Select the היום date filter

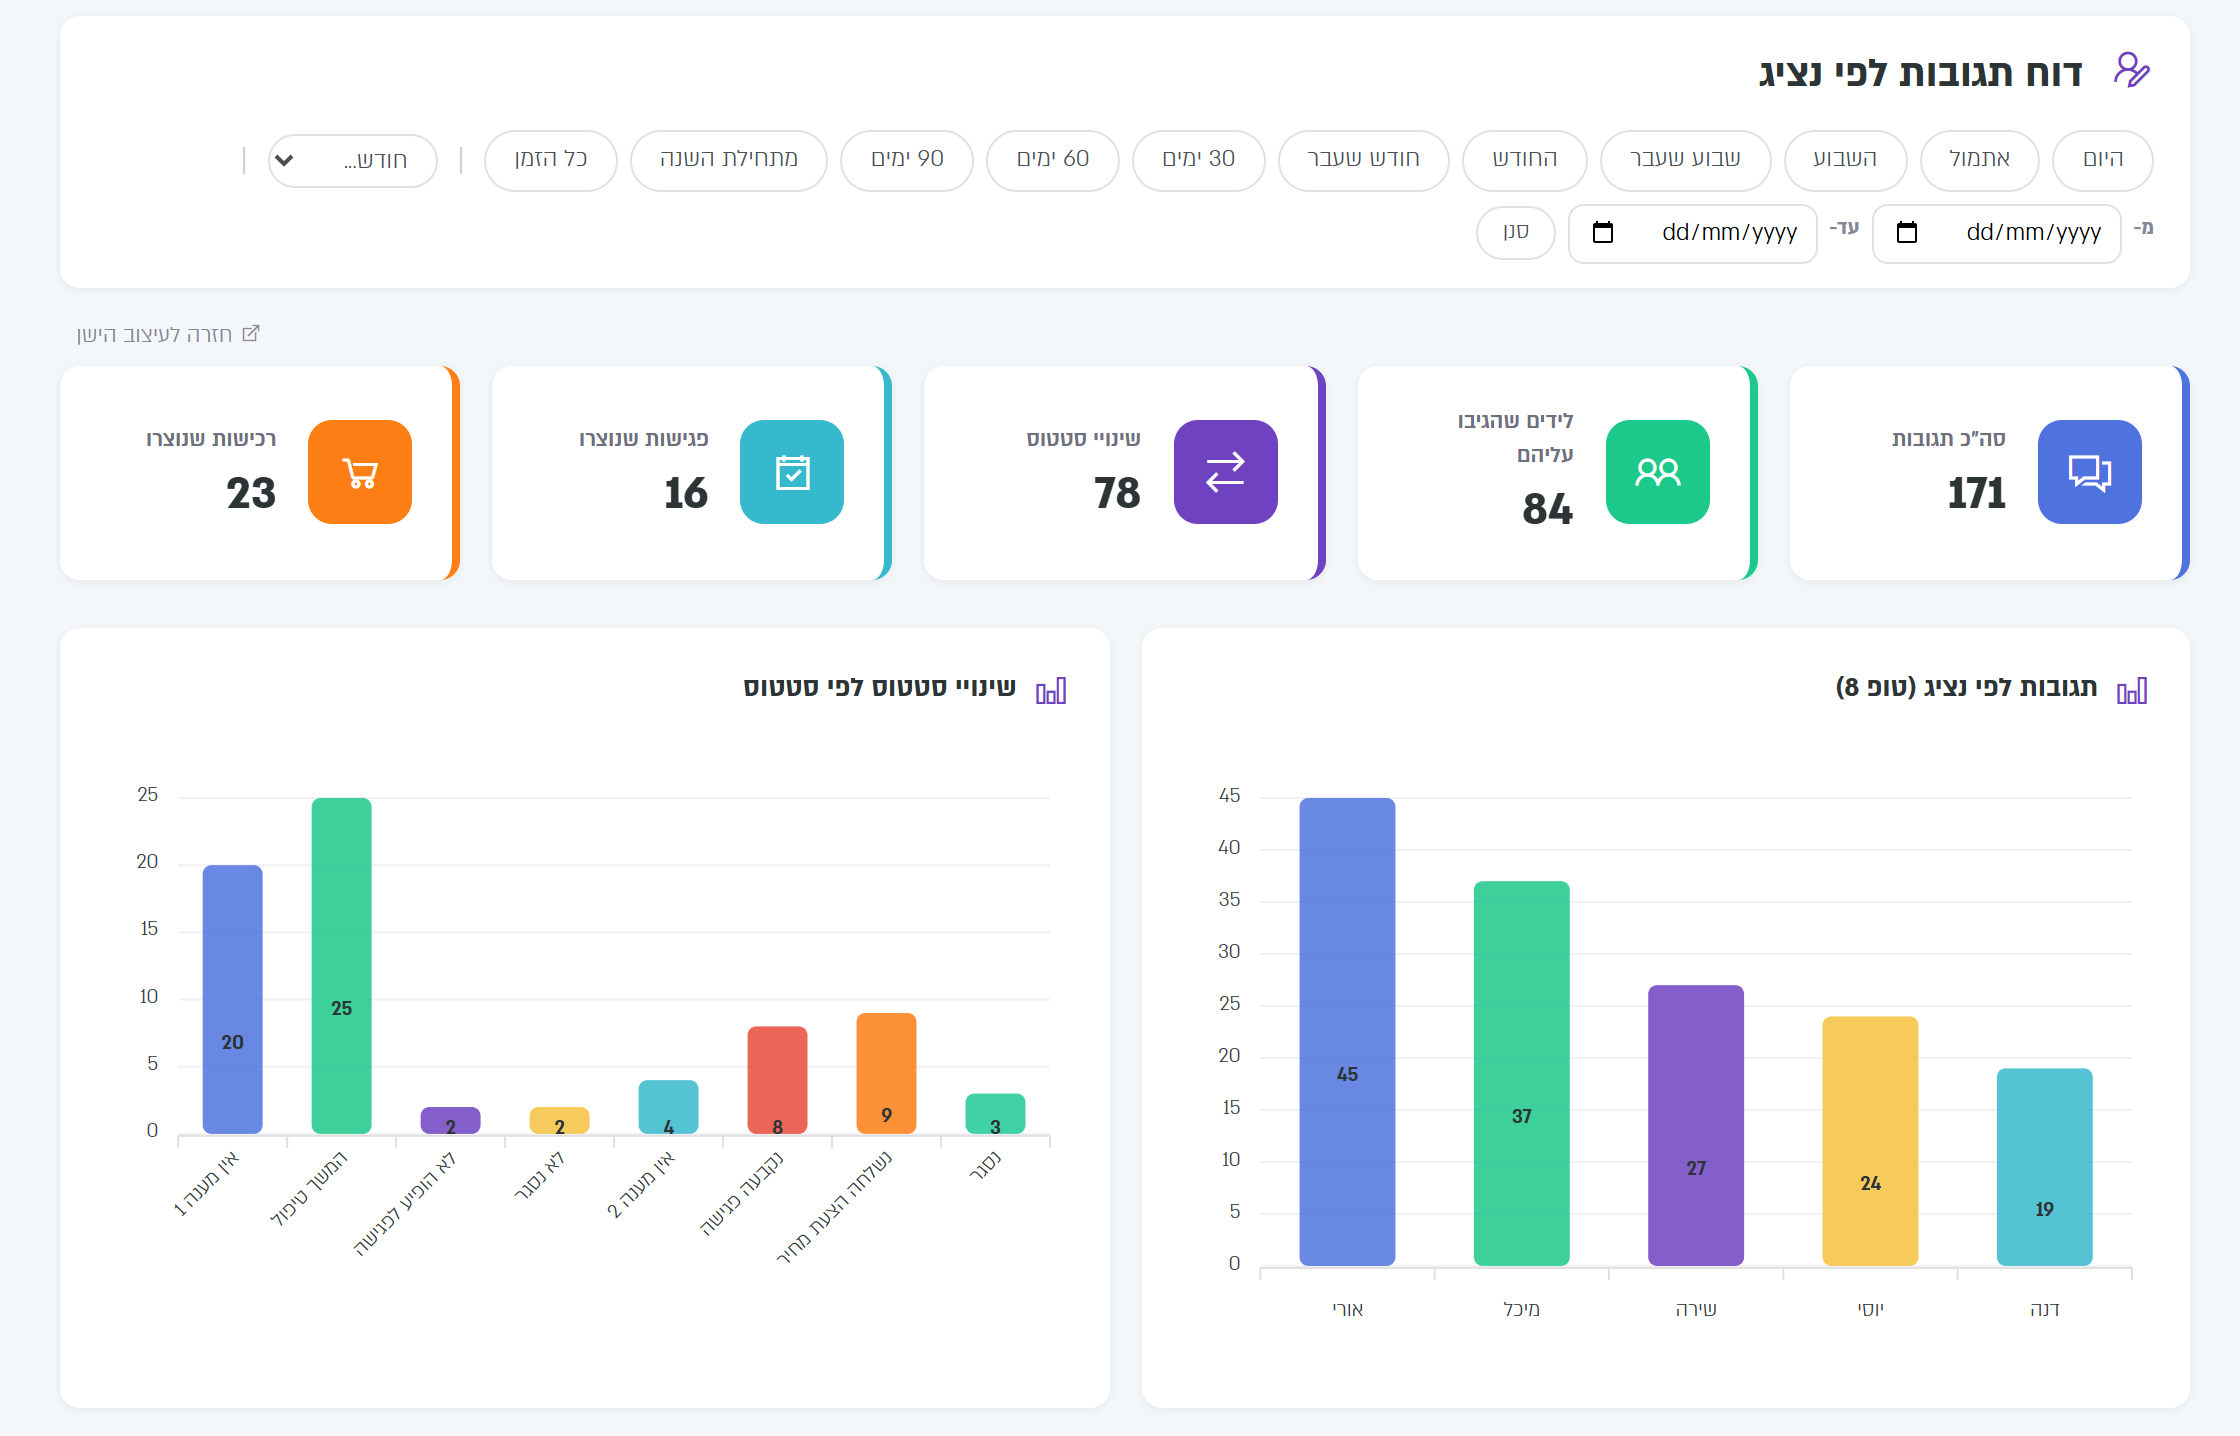tap(2102, 160)
